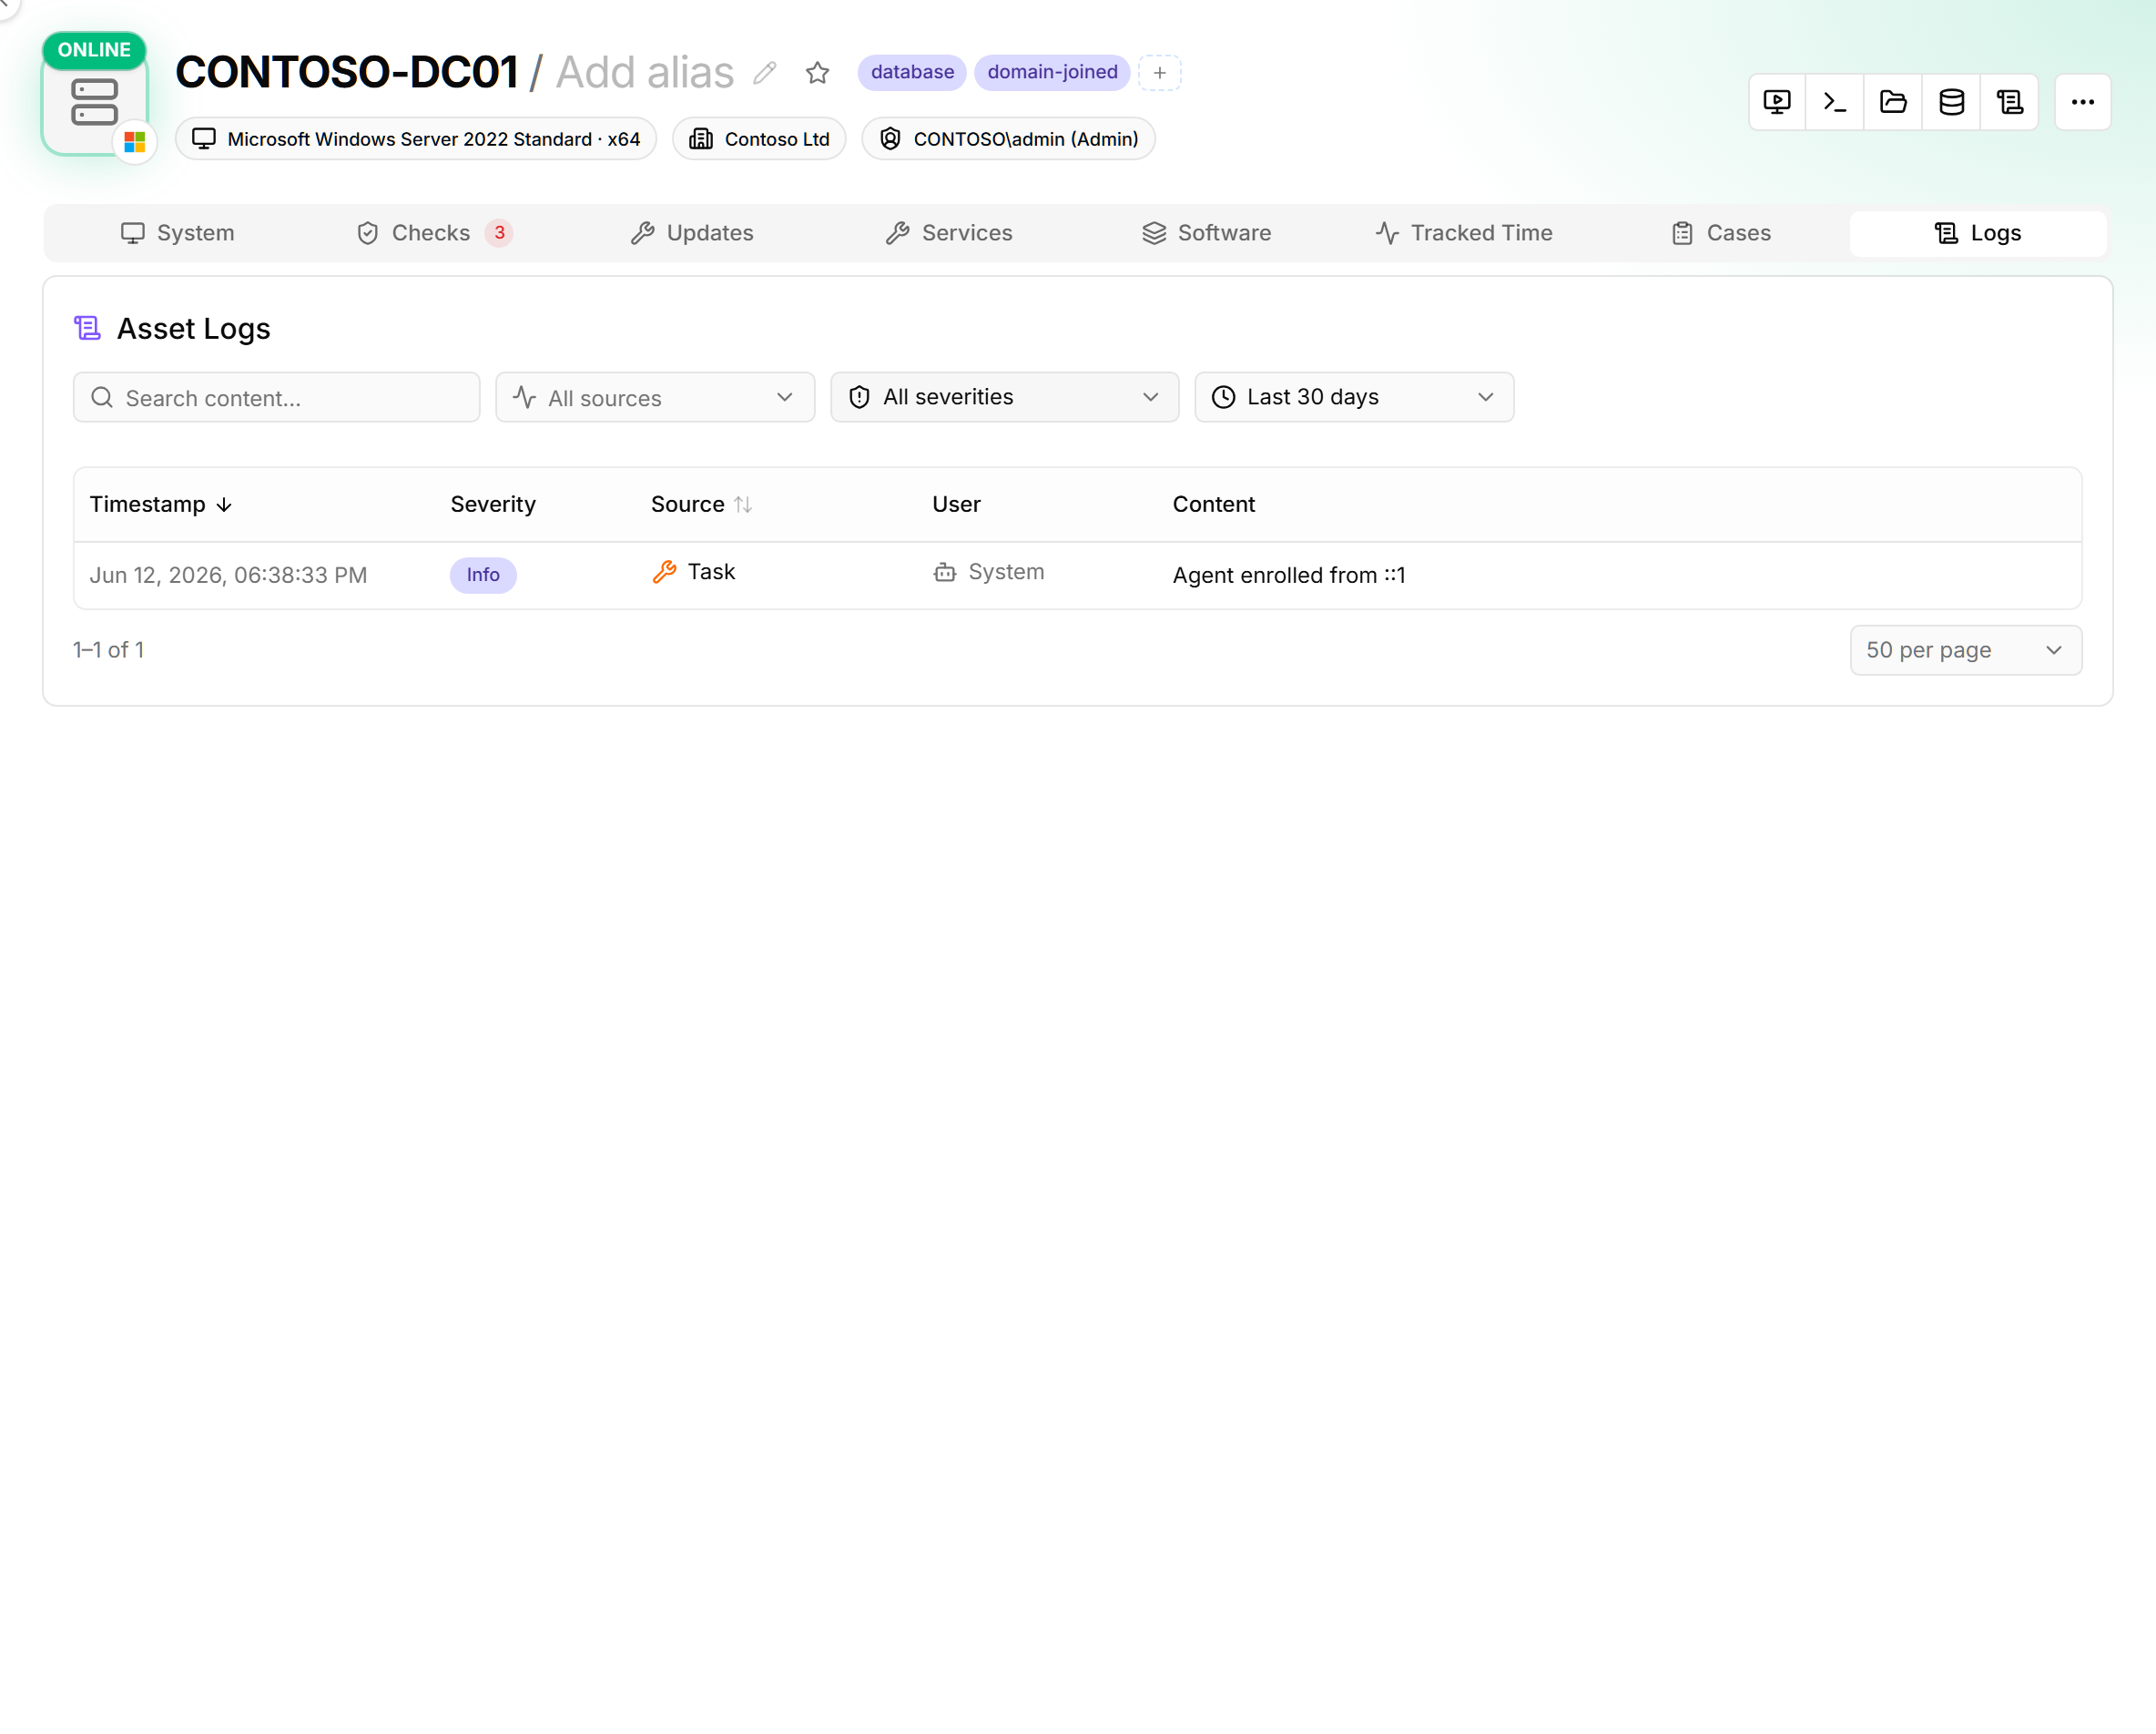
Task: Switch to the Software tab
Action: [x=1207, y=233]
